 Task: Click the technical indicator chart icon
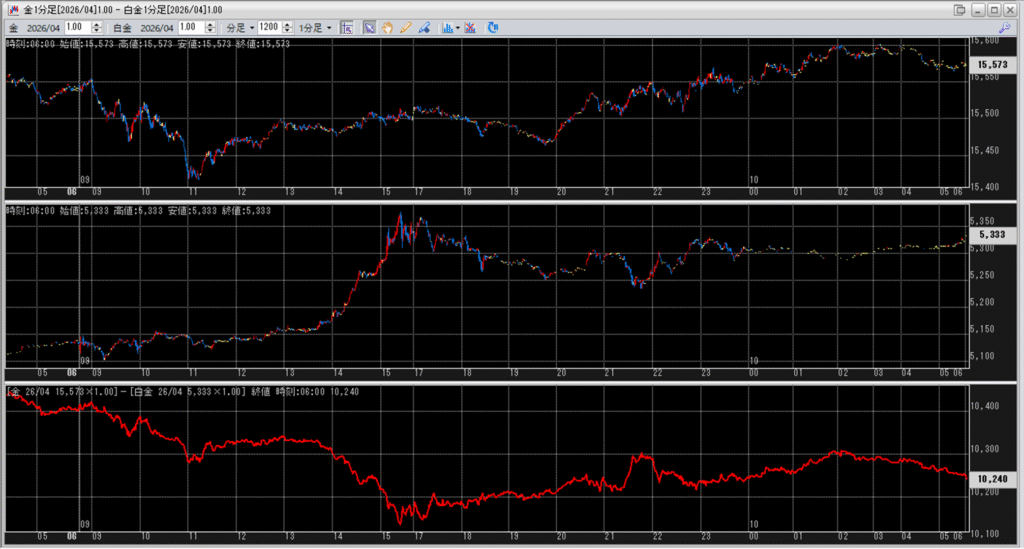point(447,28)
